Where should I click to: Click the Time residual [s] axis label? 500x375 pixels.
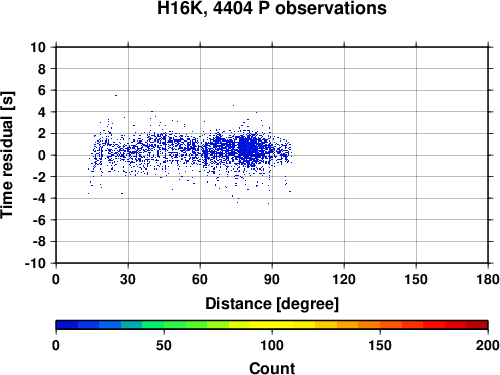click(x=7, y=155)
